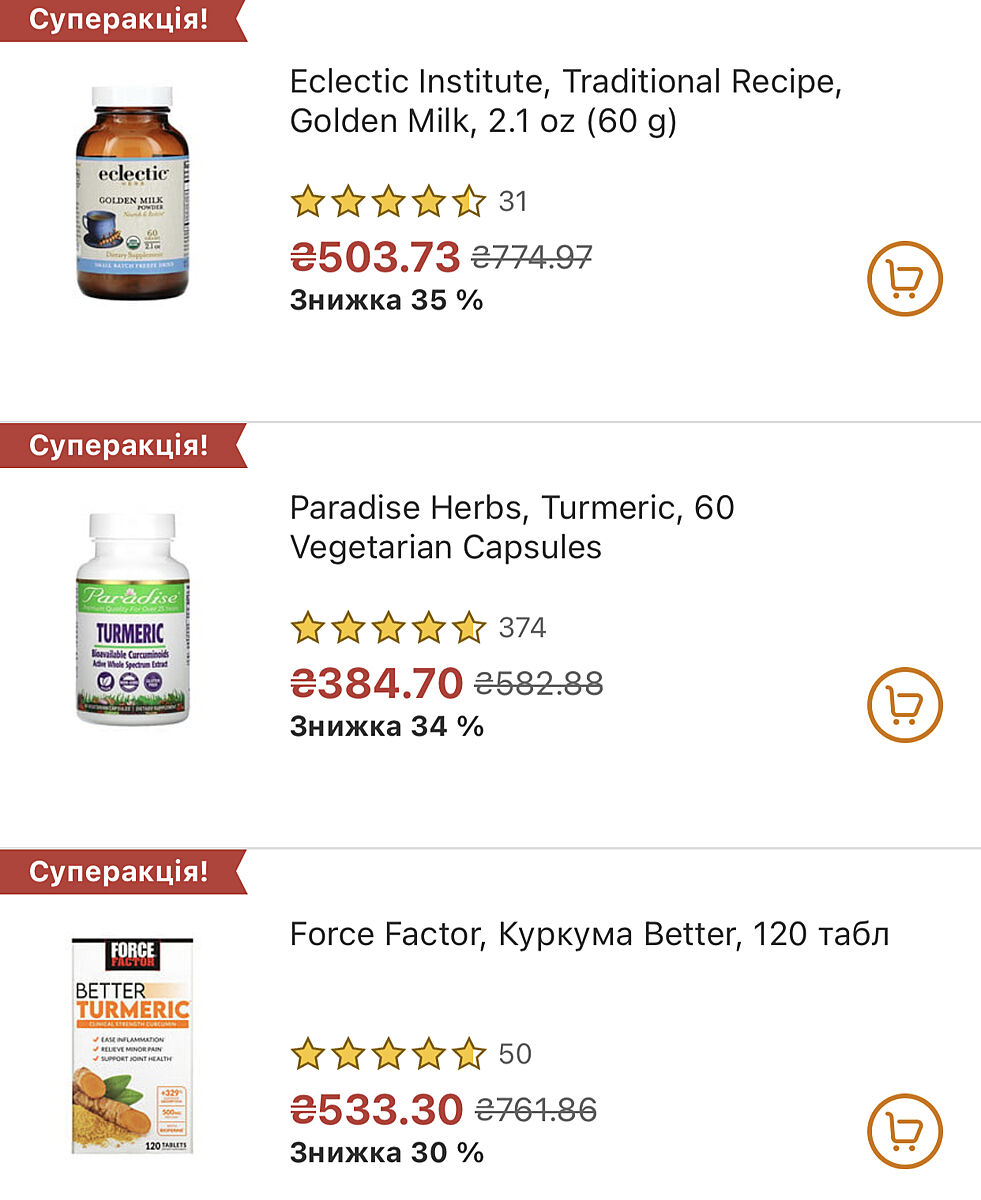981x1200 pixels.
Task: Add Paradise Herbs Turmeric to cart
Action: (x=904, y=705)
